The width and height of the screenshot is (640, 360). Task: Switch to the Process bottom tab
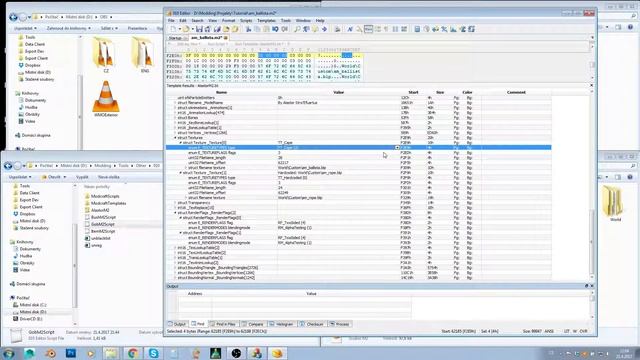(x=340, y=324)
